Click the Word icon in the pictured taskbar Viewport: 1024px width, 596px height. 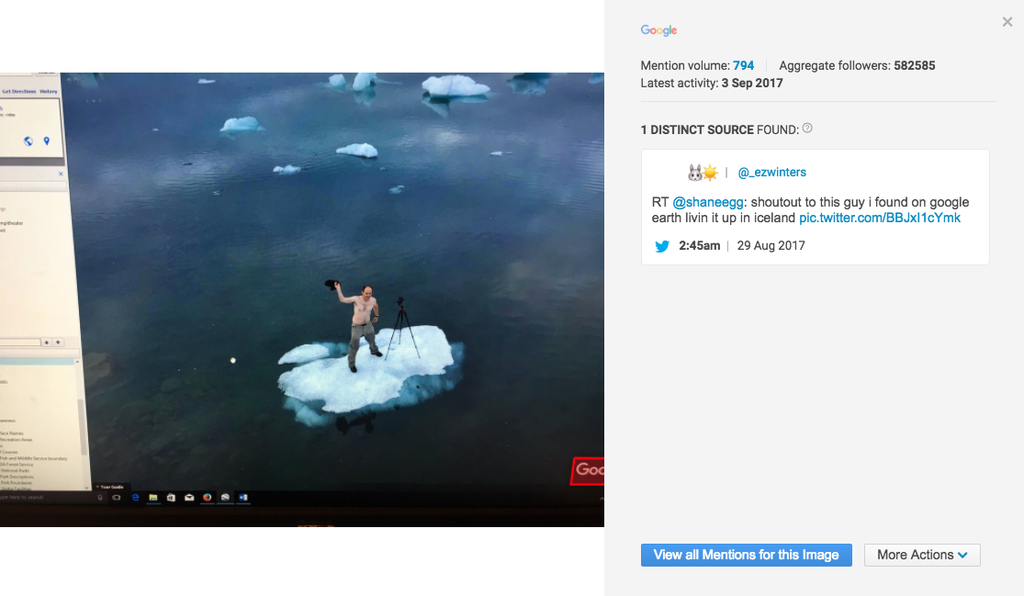pyautogui.click(x=243, y=497)
